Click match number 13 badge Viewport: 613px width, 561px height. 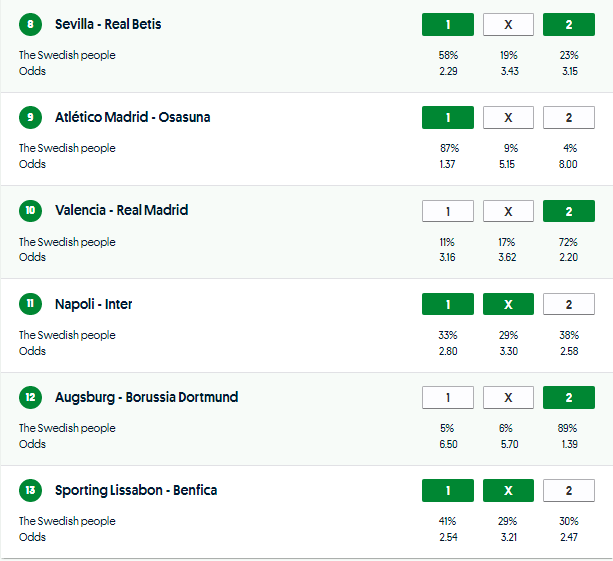click(x=30, y=491)
